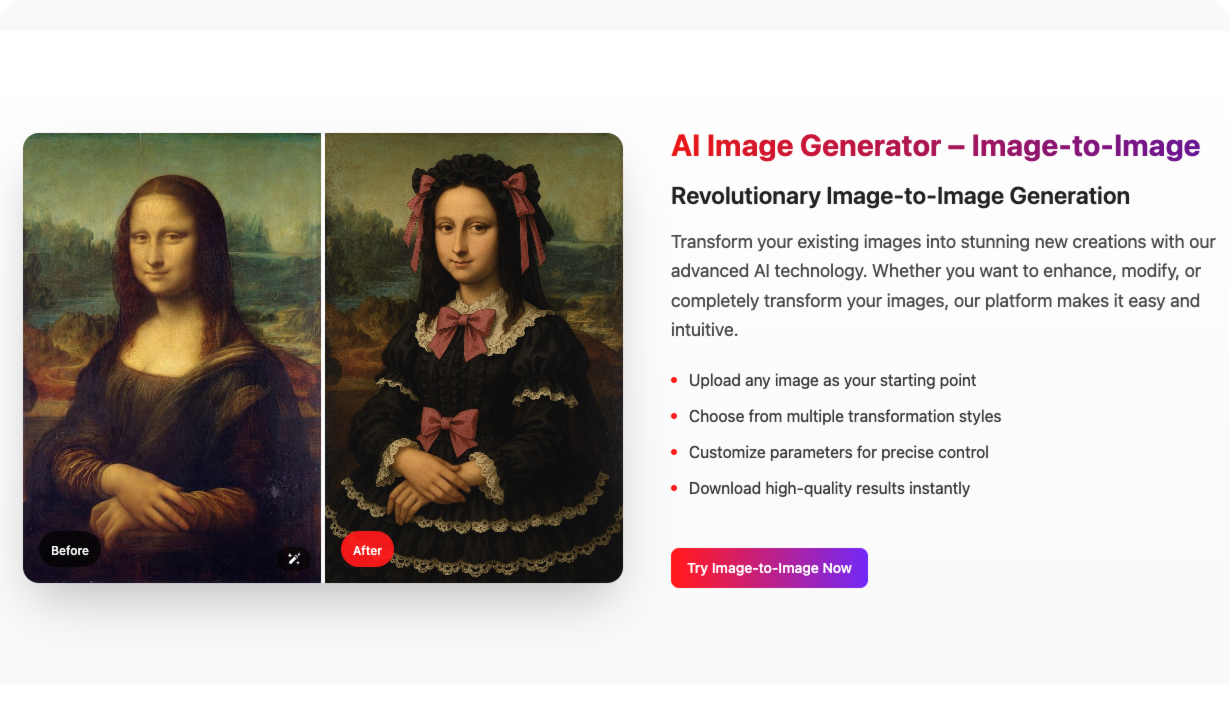This screenshot has width=1230, height=716.
Task: Click the red bullet beside Upload any image
Action: (674, 381)
